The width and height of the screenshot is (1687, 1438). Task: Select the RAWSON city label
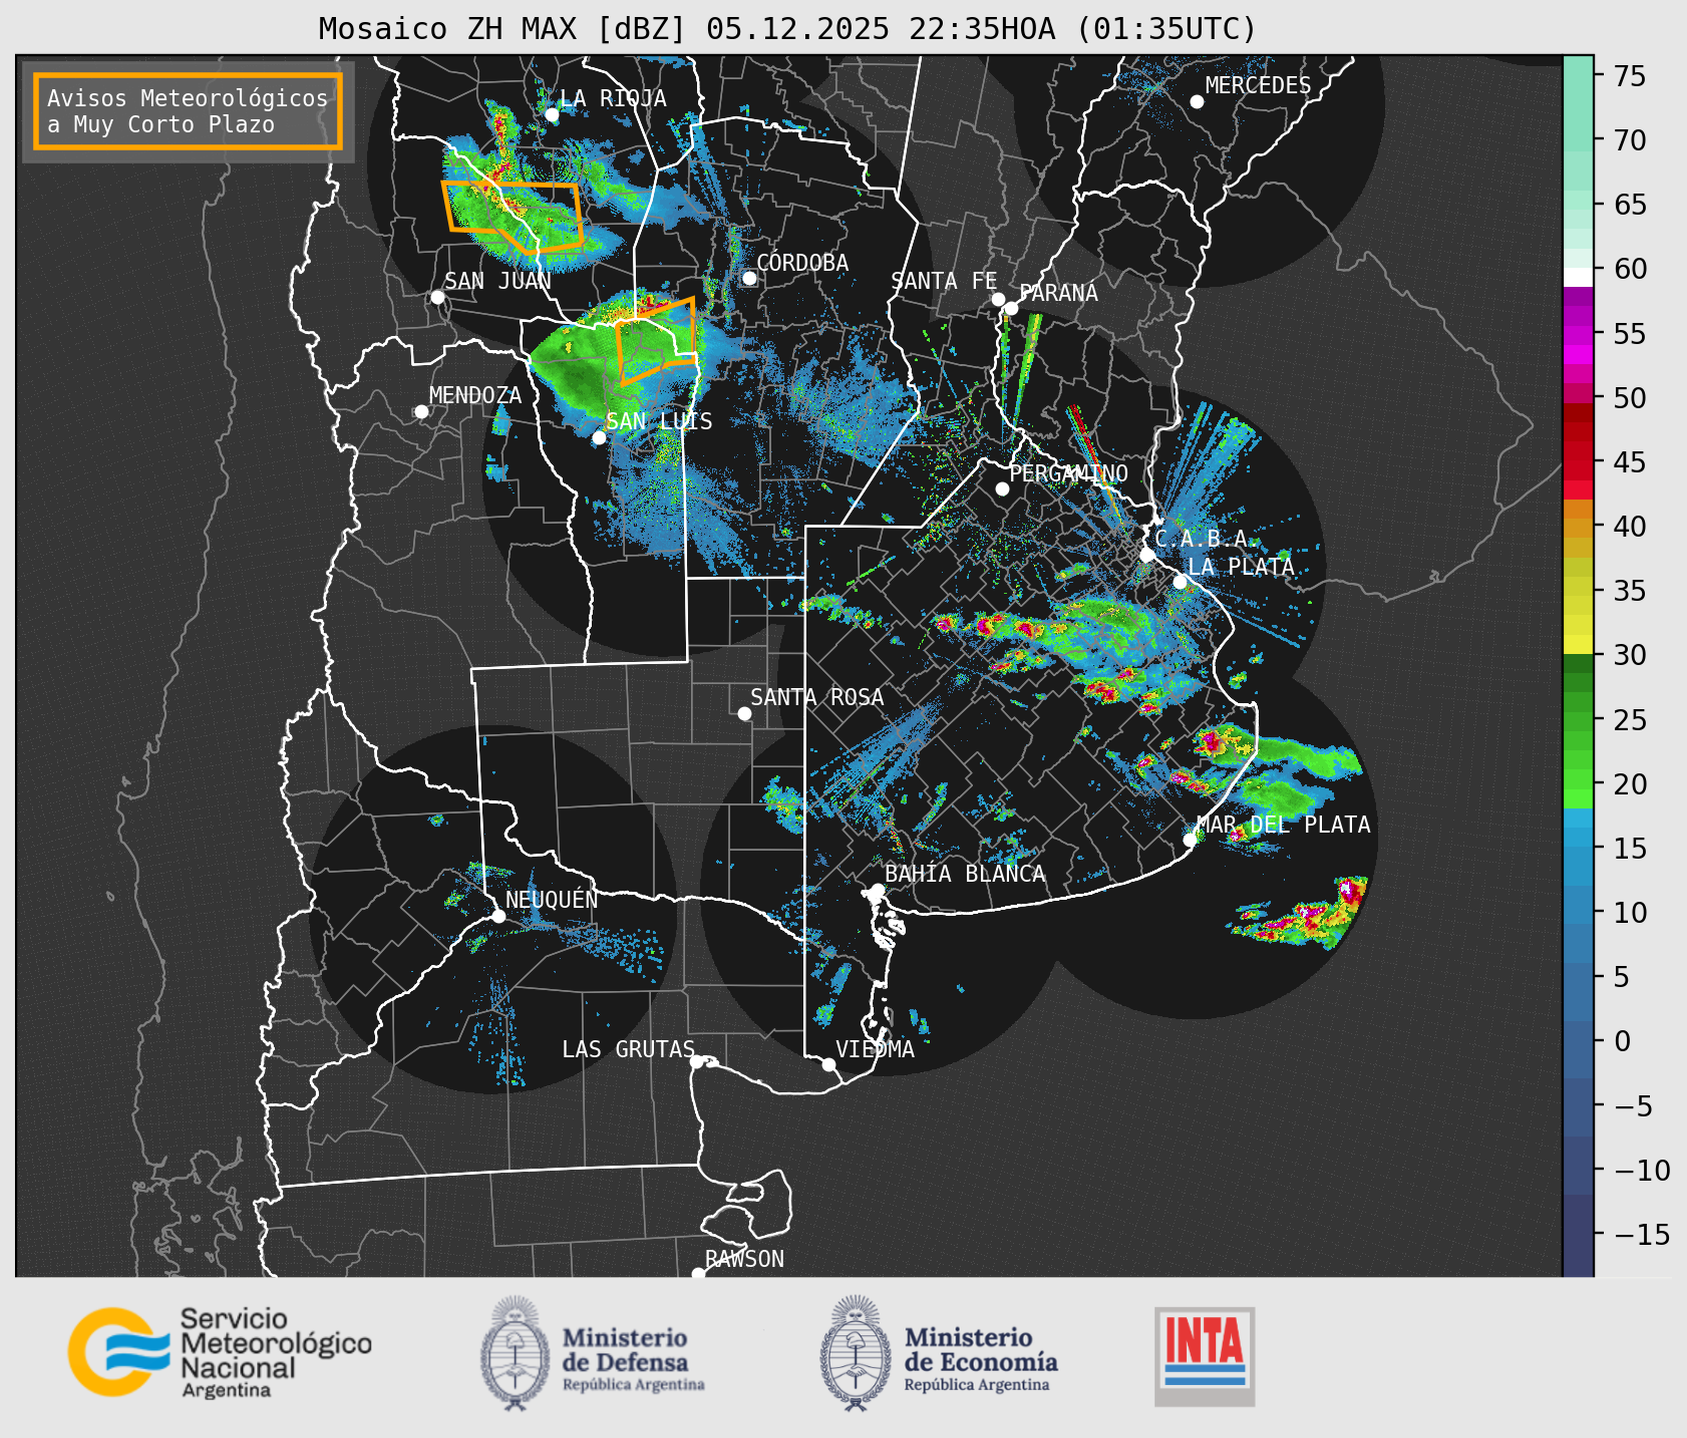744,1259
